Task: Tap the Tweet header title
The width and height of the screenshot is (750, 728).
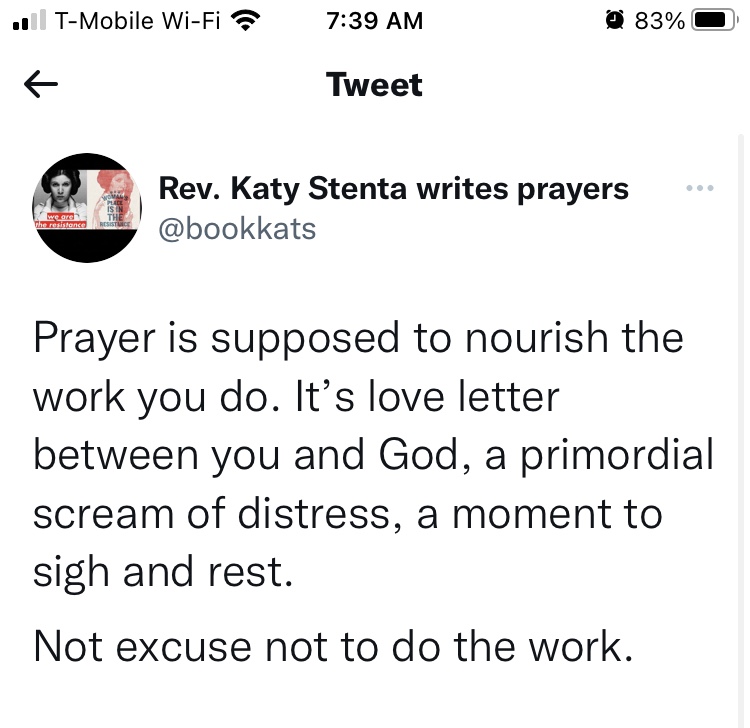Action: (x=374, y=85)
